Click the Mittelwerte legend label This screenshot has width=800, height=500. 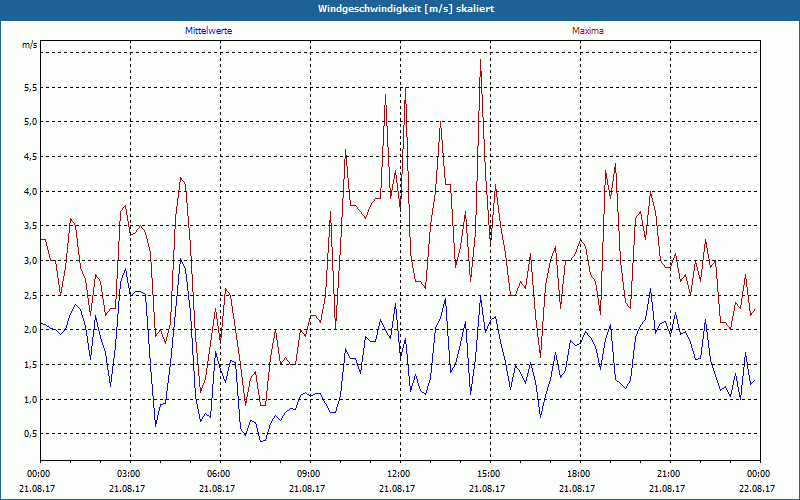[208, 31]
